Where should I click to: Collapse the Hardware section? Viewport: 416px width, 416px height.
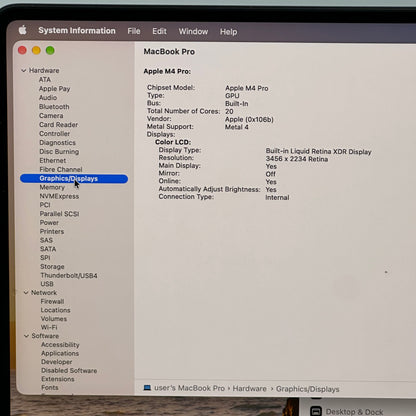point(24,70)
